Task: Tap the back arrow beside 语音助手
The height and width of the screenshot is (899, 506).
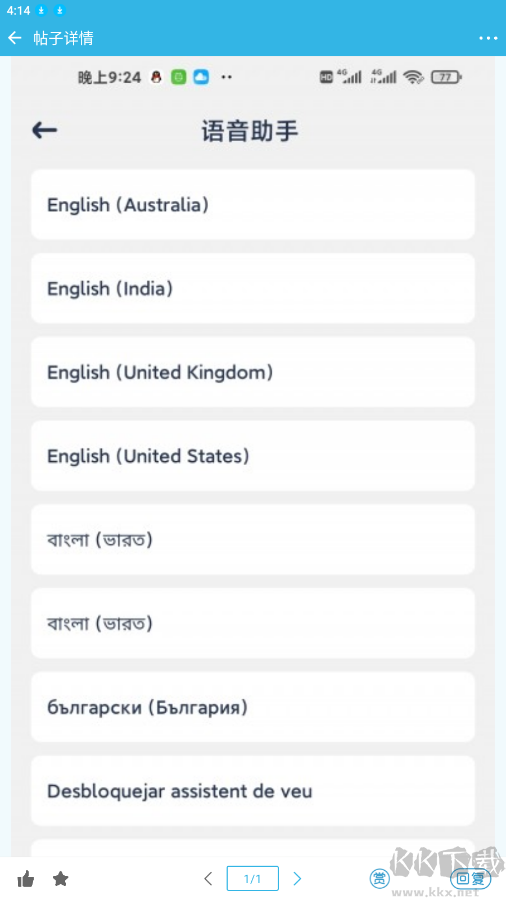Action: 45,130
